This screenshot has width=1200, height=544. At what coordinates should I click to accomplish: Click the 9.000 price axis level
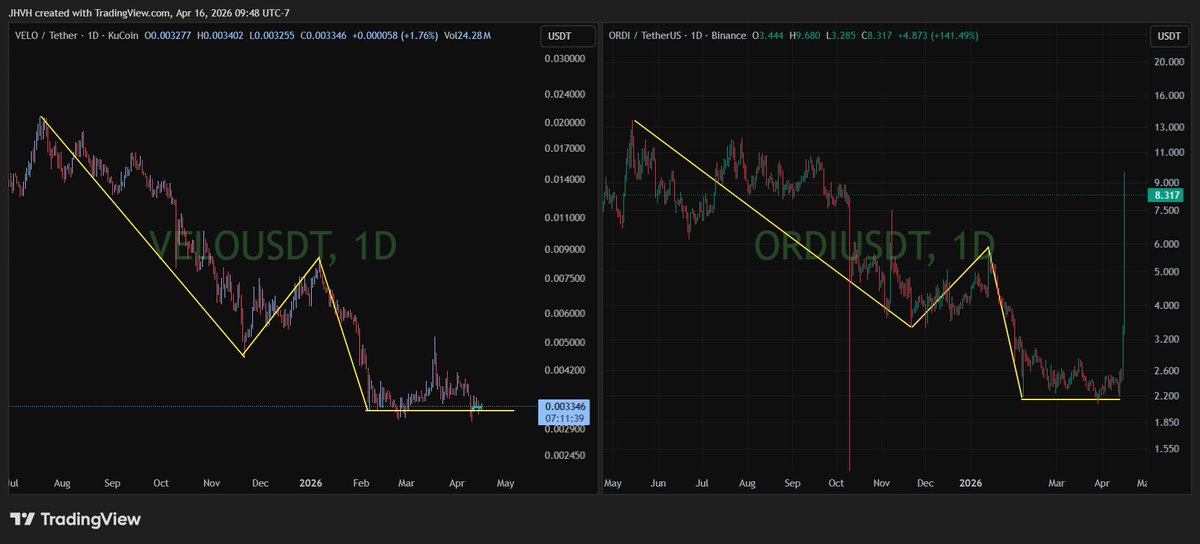pos(1167,183)
